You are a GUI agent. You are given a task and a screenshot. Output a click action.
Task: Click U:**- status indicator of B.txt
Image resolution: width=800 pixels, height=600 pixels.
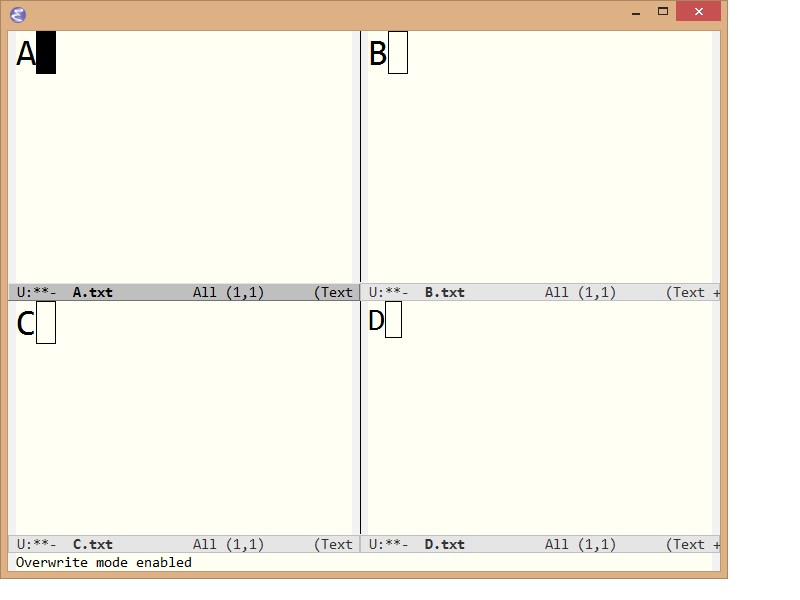388,292
